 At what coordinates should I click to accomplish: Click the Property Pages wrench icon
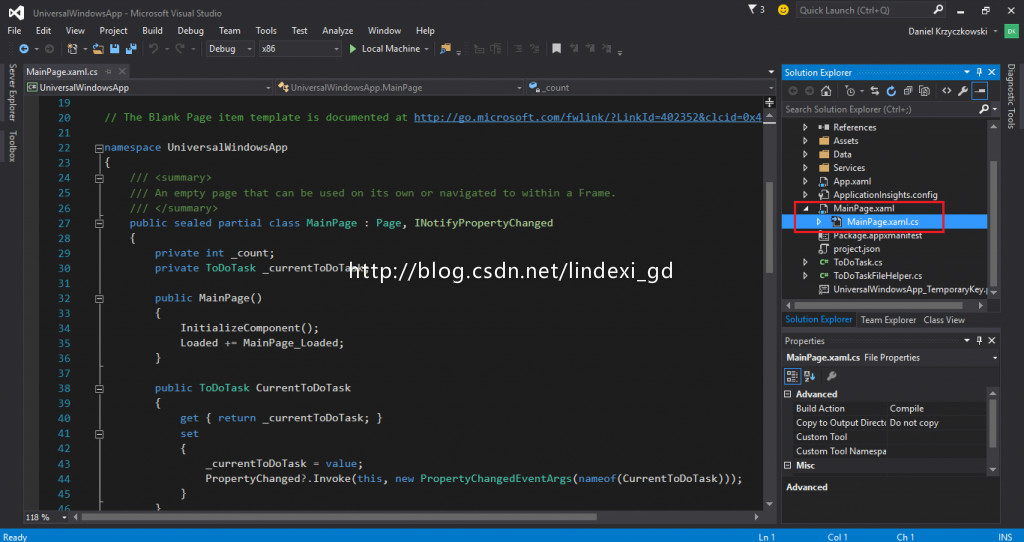coord(831,376)
